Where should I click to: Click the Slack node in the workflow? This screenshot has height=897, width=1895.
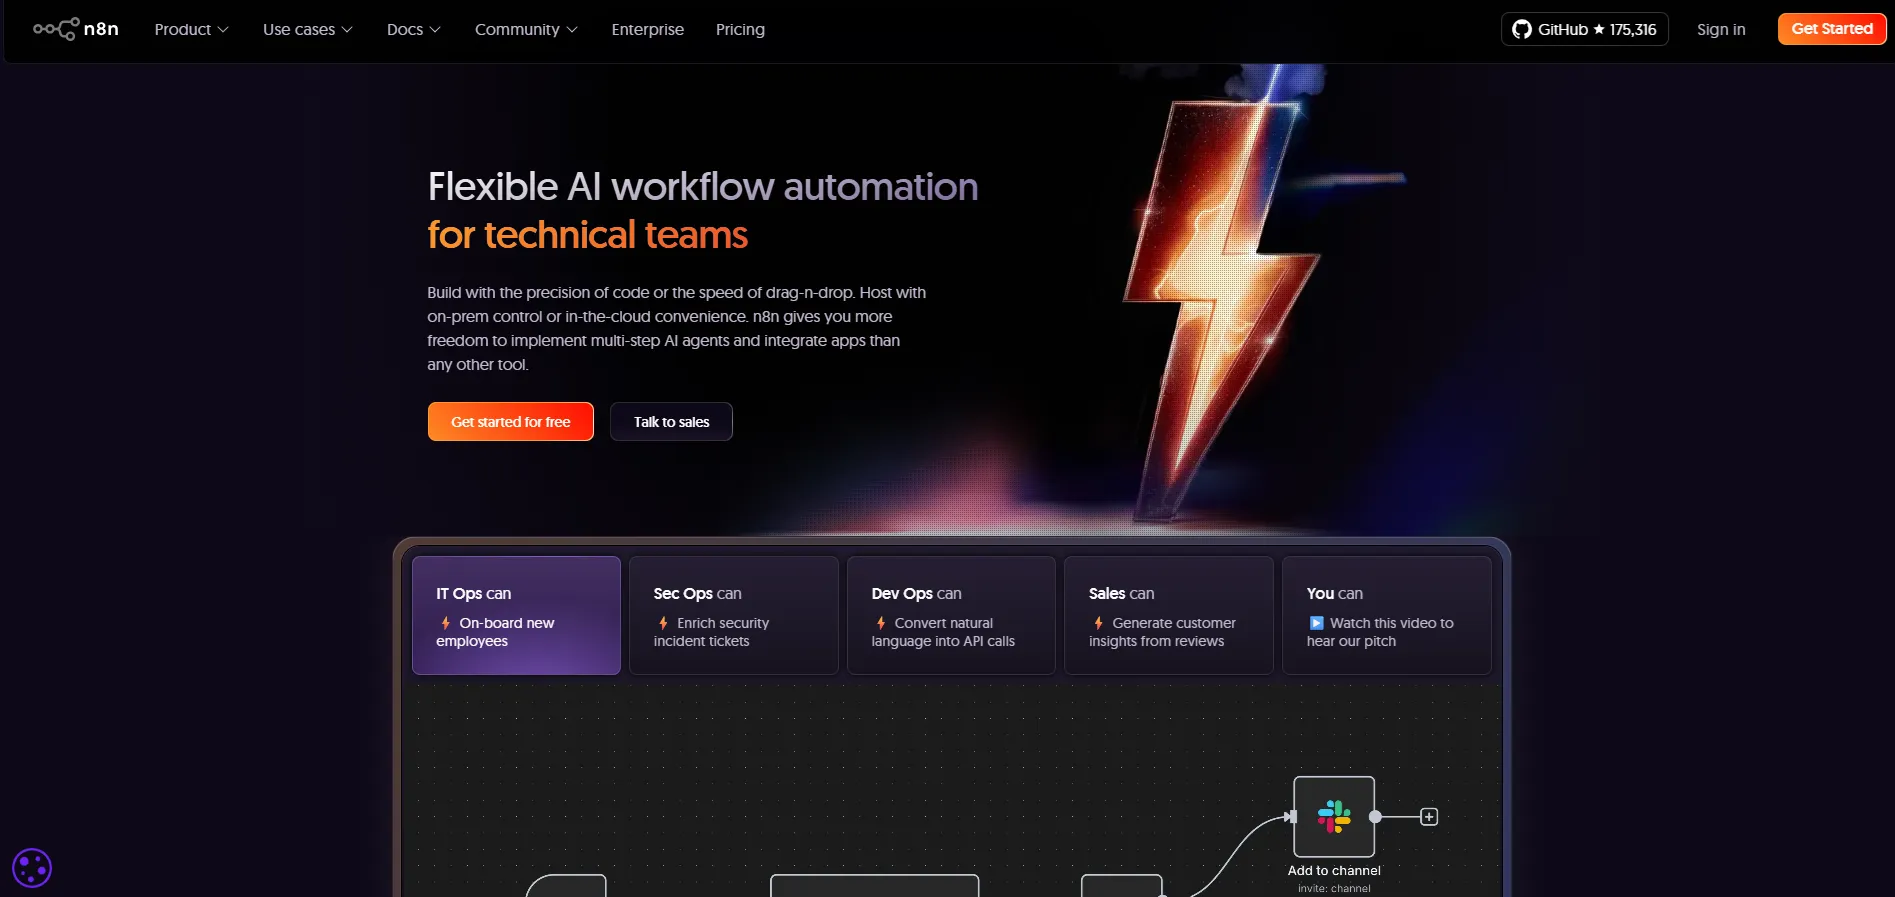pos(1334,817)
